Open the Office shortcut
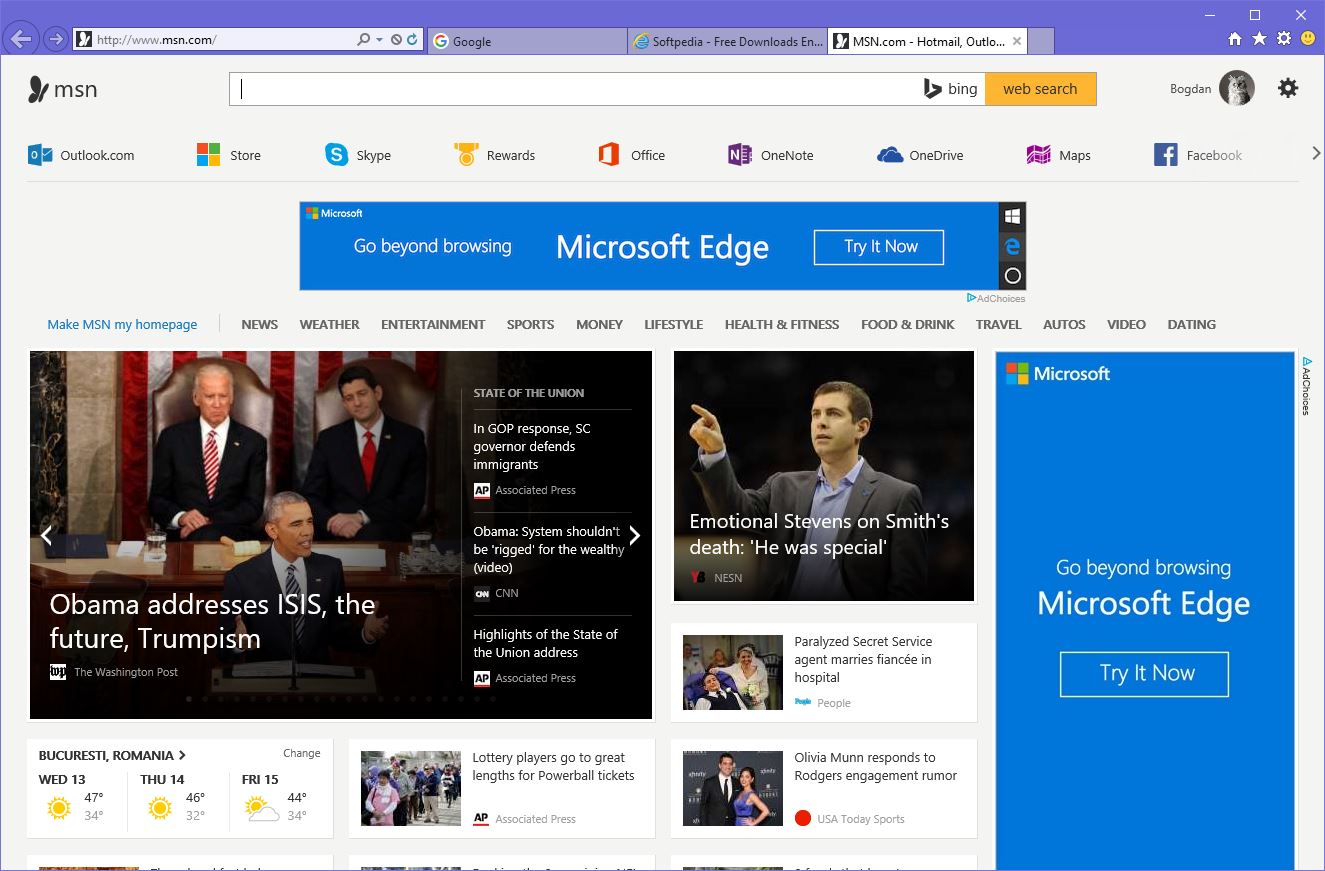Screen dimensions: 1325x871 (631, 155)
